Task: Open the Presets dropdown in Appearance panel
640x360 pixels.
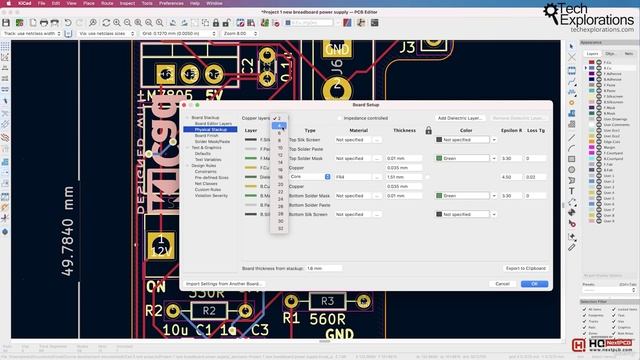Action: click(609, 290)
